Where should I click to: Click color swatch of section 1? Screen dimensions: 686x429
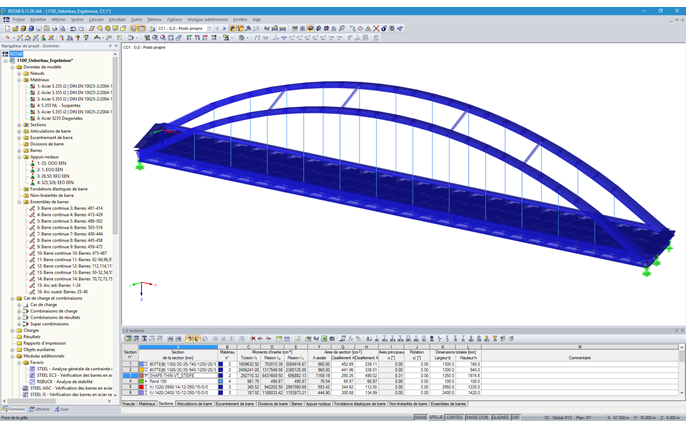pos(141,364)
